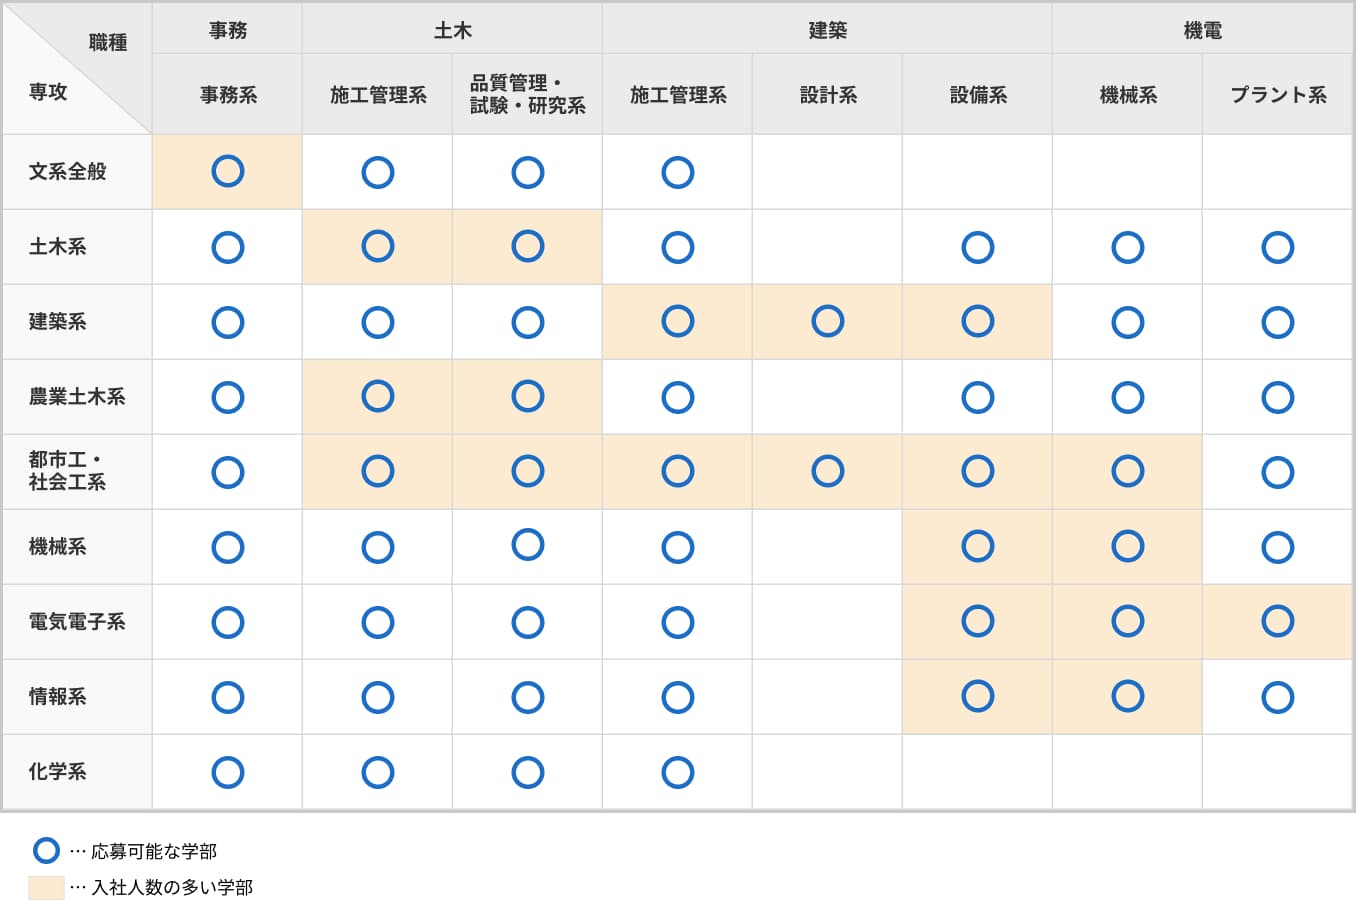
Task: Click the beige legend color swatch
Action: coord(46,887)
